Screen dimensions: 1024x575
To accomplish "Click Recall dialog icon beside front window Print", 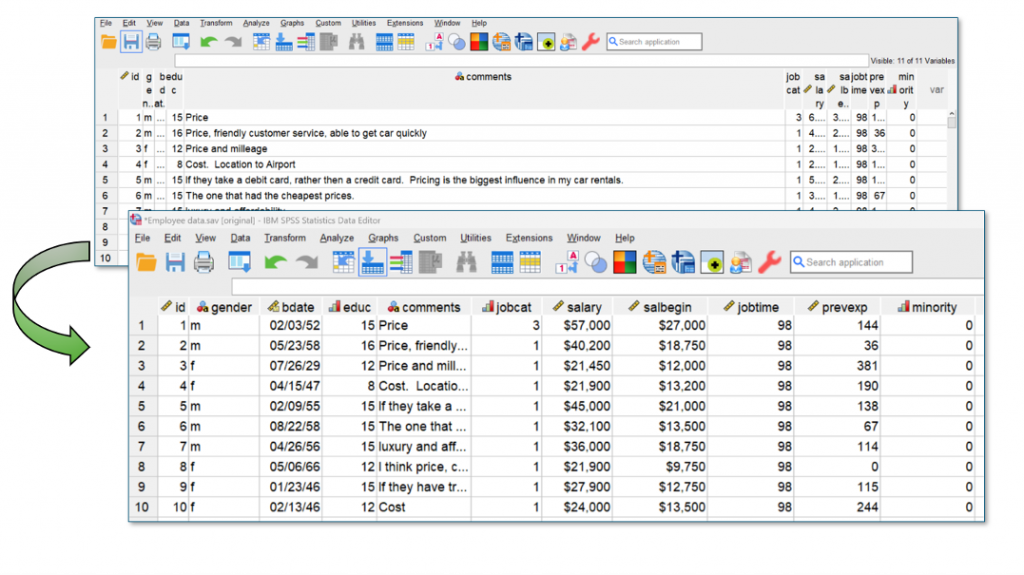I will click(239, 262).
